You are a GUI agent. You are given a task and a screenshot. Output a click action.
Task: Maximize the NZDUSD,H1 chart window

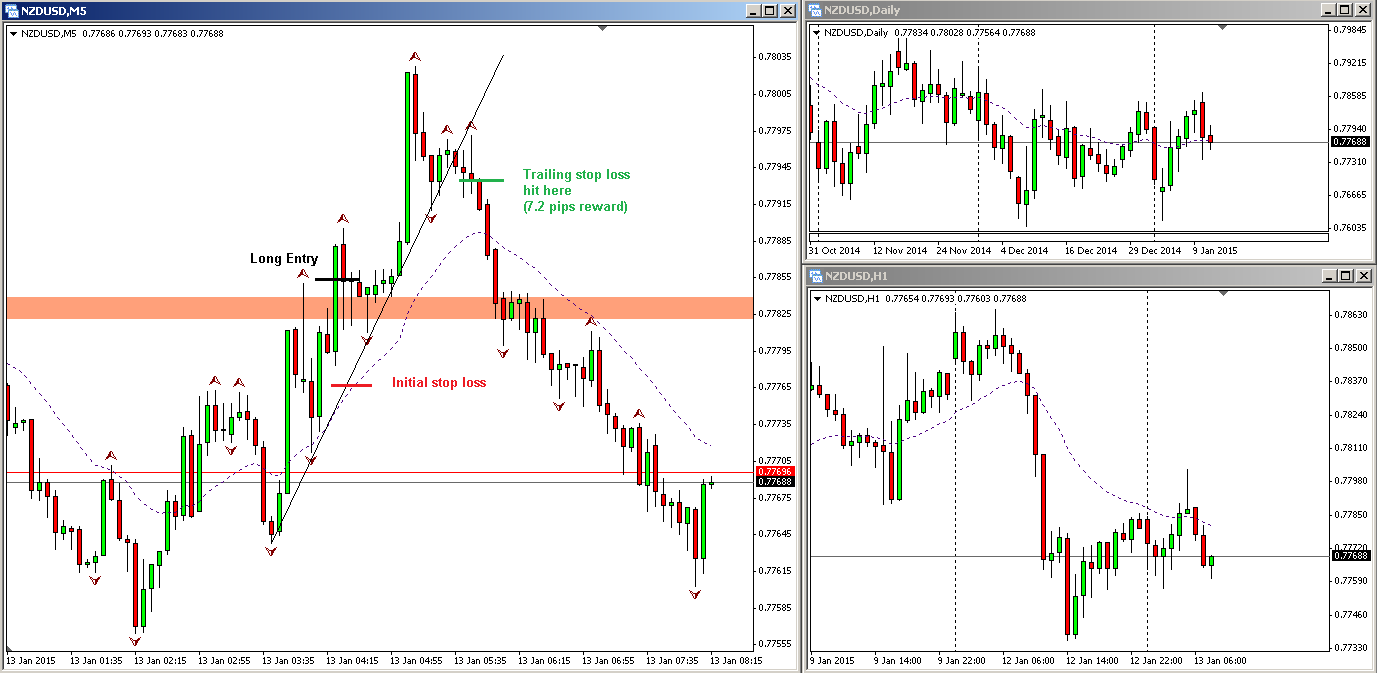1345,276
